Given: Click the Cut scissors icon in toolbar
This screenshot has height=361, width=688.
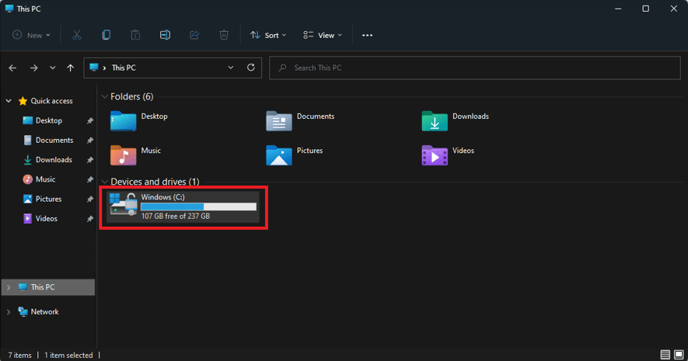Looking at the screenshot, I should coord(77,35).
